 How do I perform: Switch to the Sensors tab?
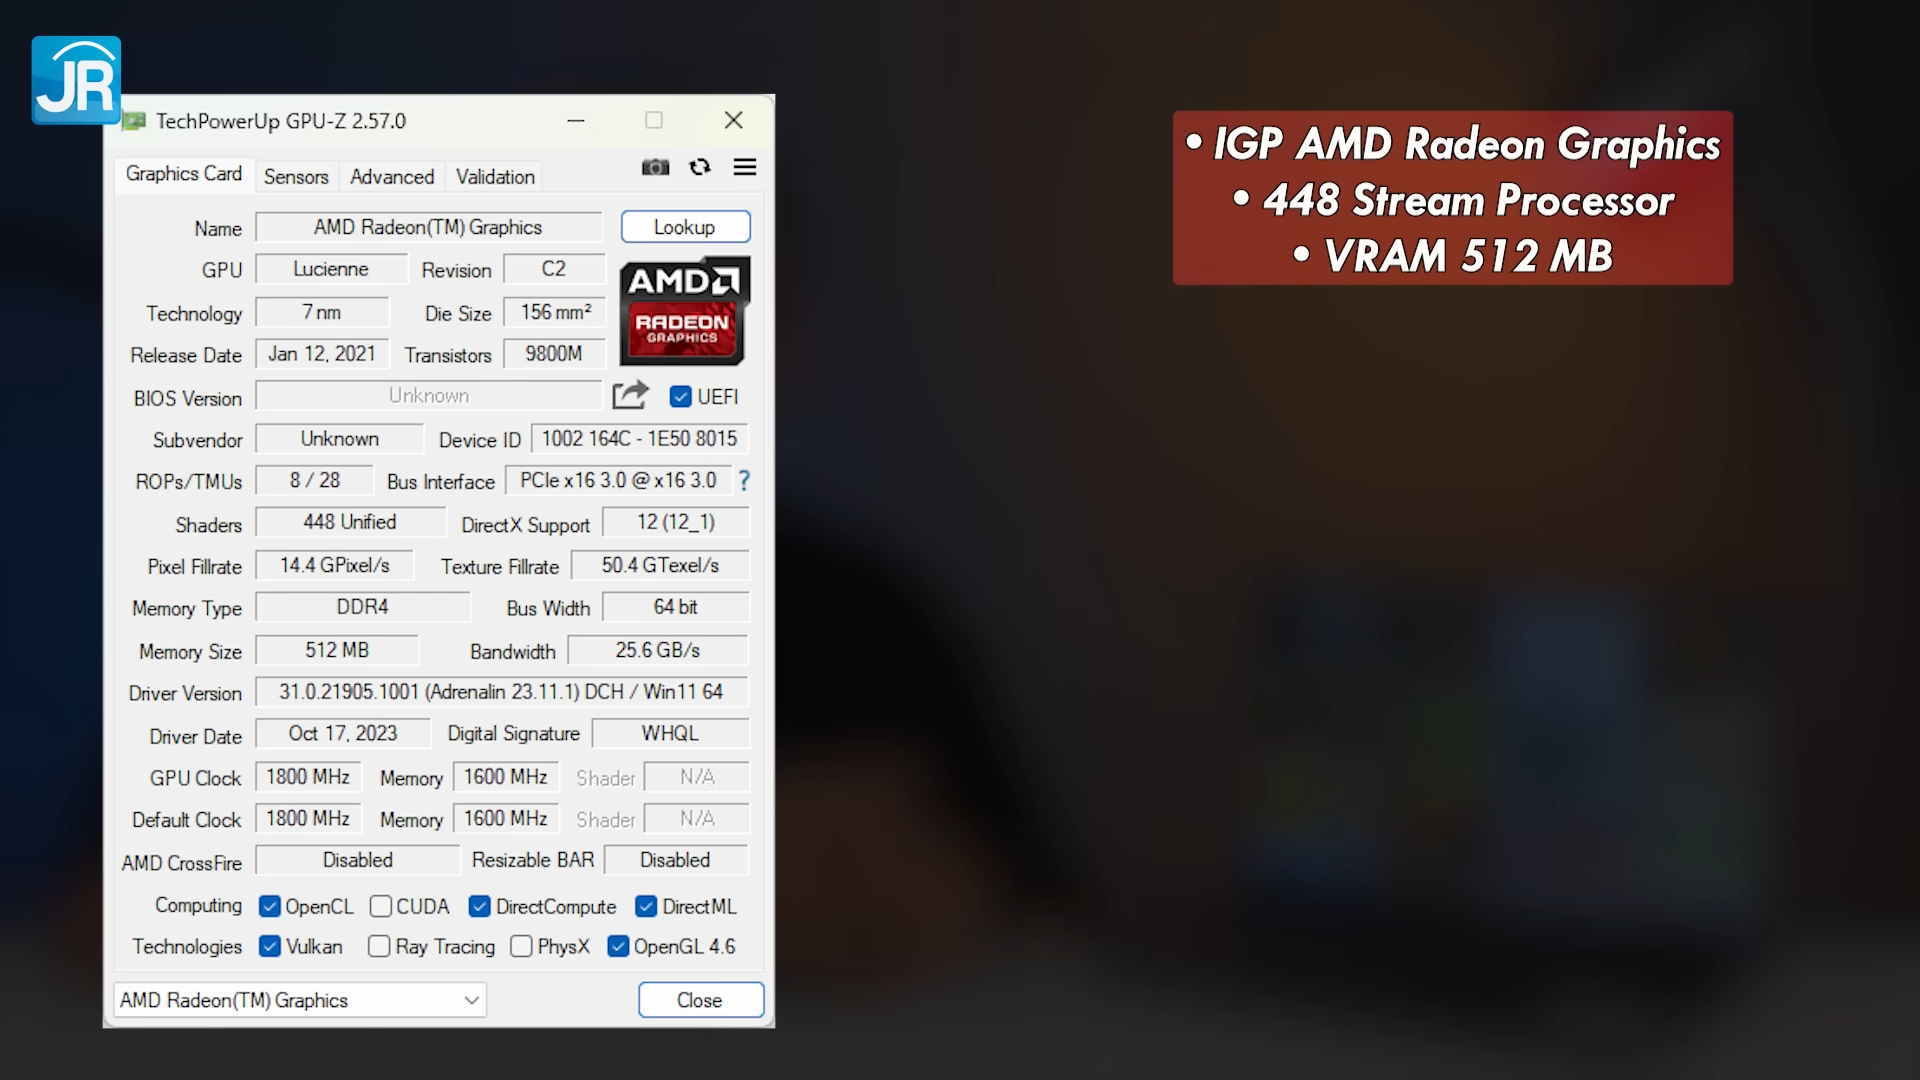click(295, 176)
